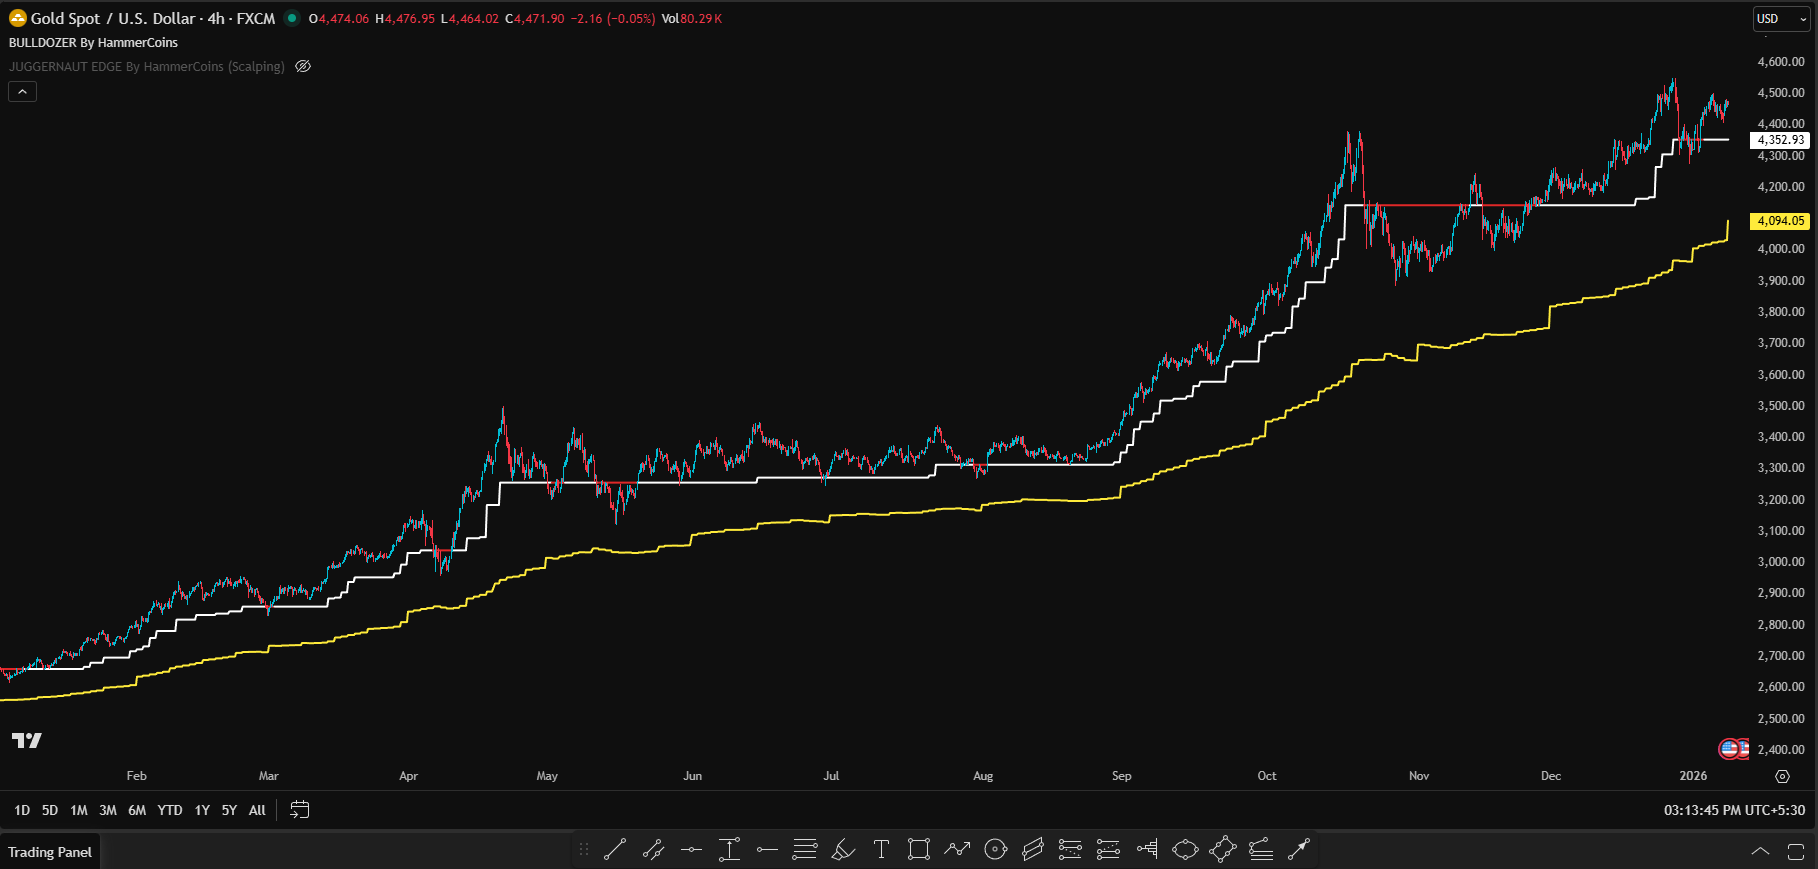Image resolution: width=1818 pixels, height=869 pixels.
Task: Select the Text tool in drawing toolbar
Action: point(881,850)
